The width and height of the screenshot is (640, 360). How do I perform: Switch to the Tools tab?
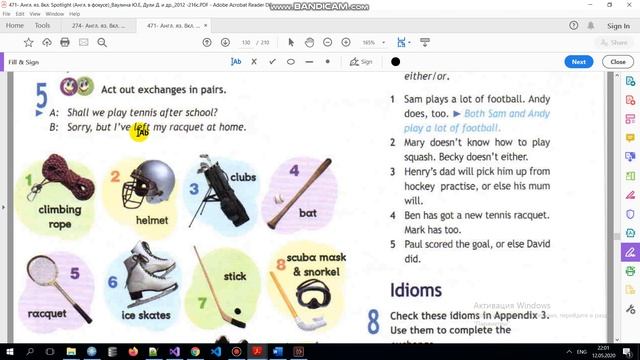click(x=42, y=25)
